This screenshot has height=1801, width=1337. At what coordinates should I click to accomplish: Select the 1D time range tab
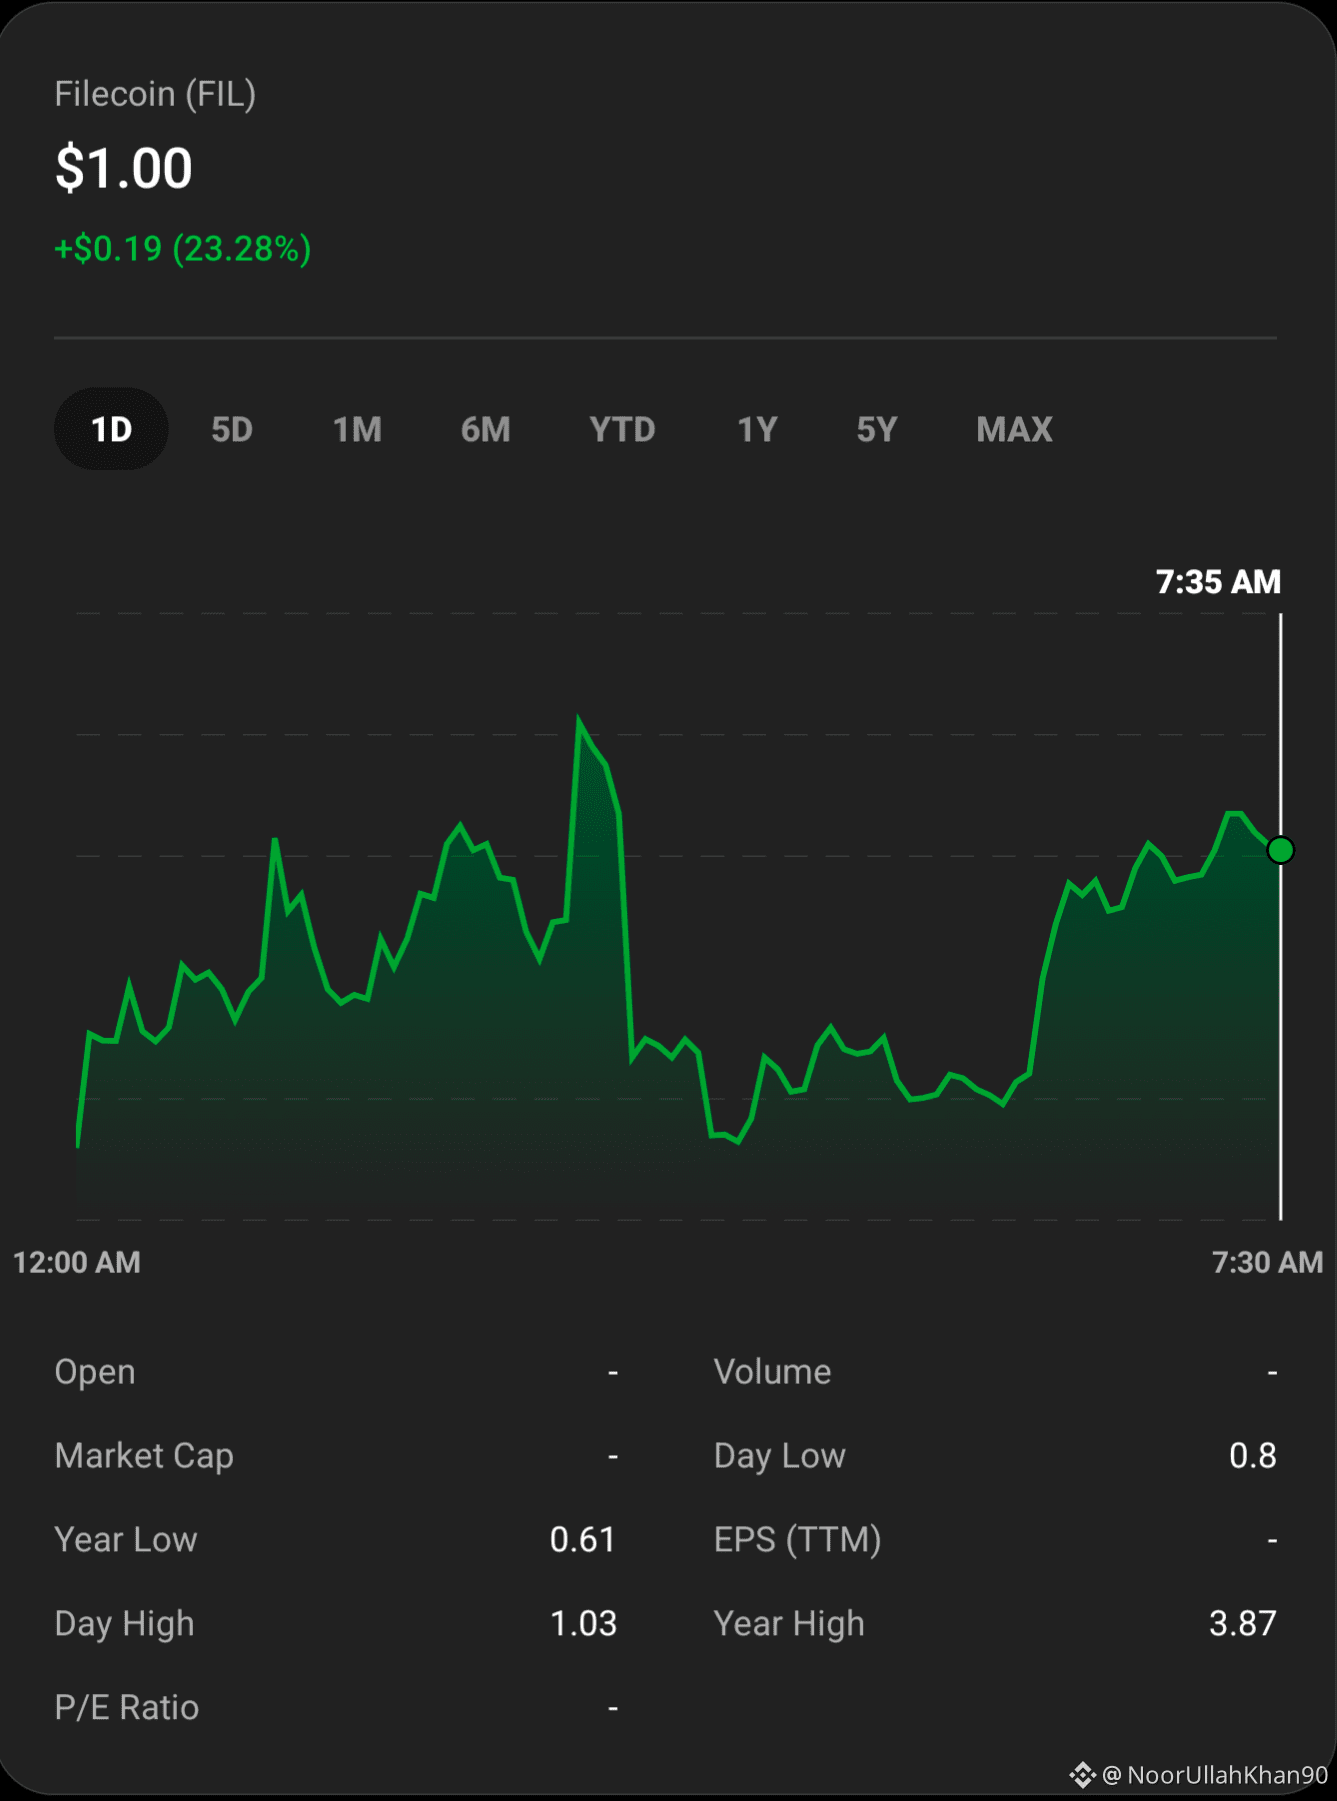pyautogui.click(x=111, y=429)
